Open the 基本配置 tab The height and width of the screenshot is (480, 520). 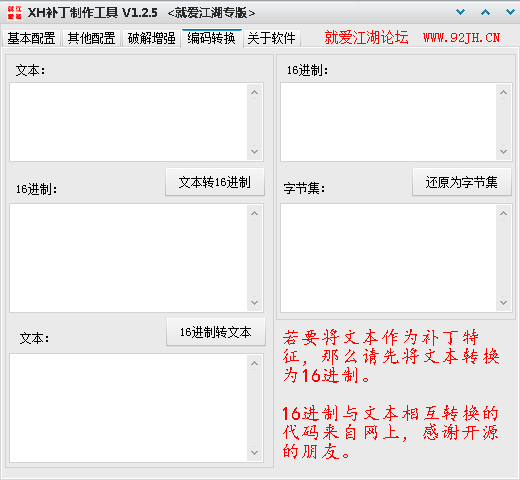[x=31, y=38]
